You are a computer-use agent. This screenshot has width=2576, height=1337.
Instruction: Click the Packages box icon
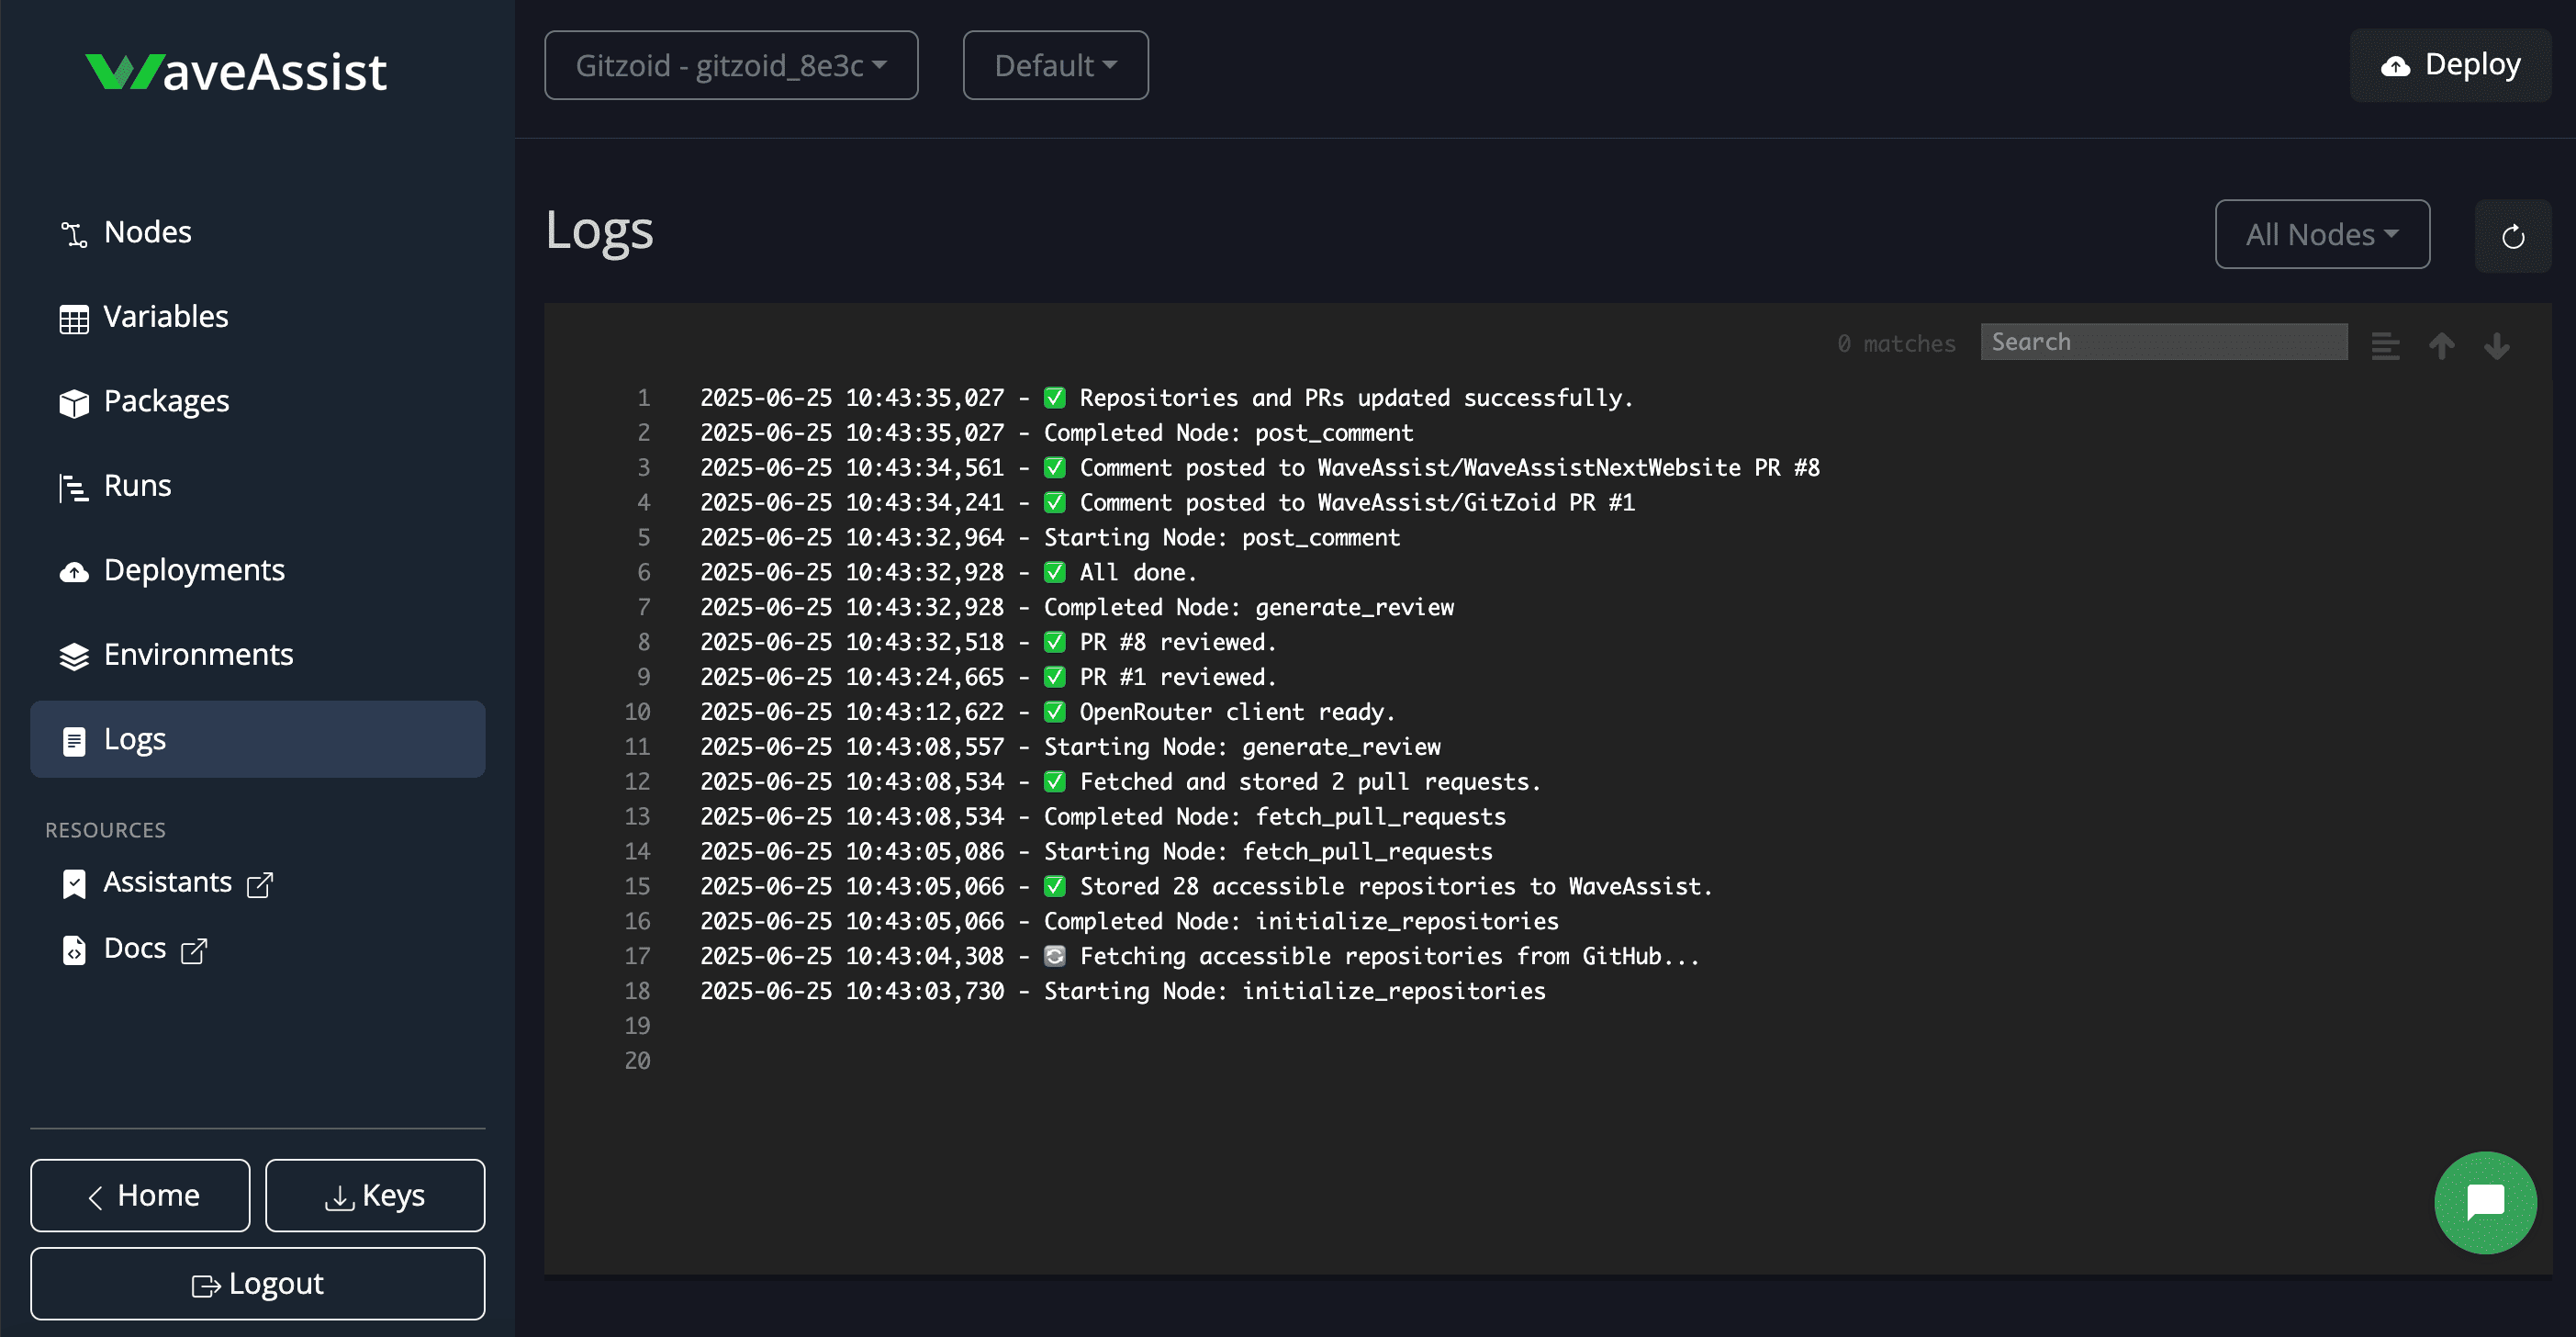tap(74, 404)
